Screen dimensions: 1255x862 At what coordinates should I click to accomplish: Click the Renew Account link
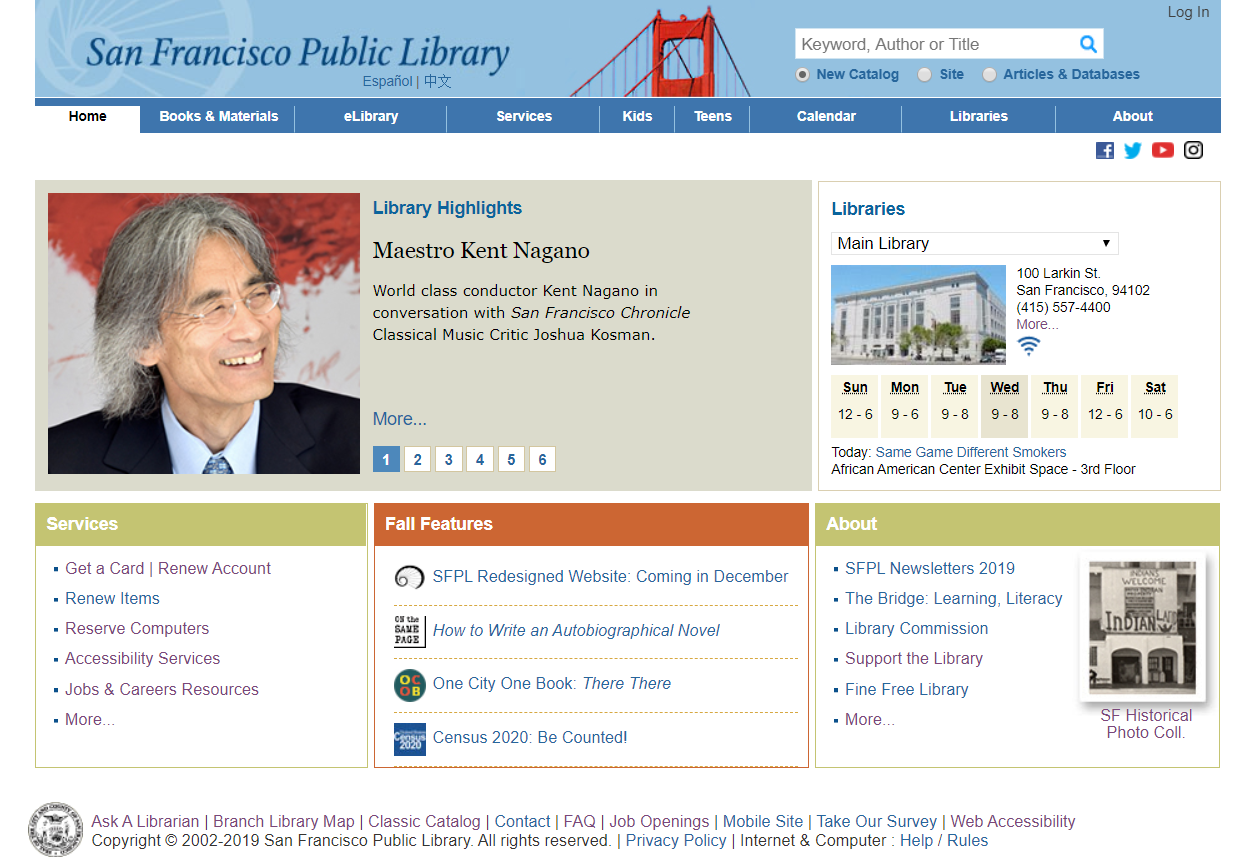(215, 568)
